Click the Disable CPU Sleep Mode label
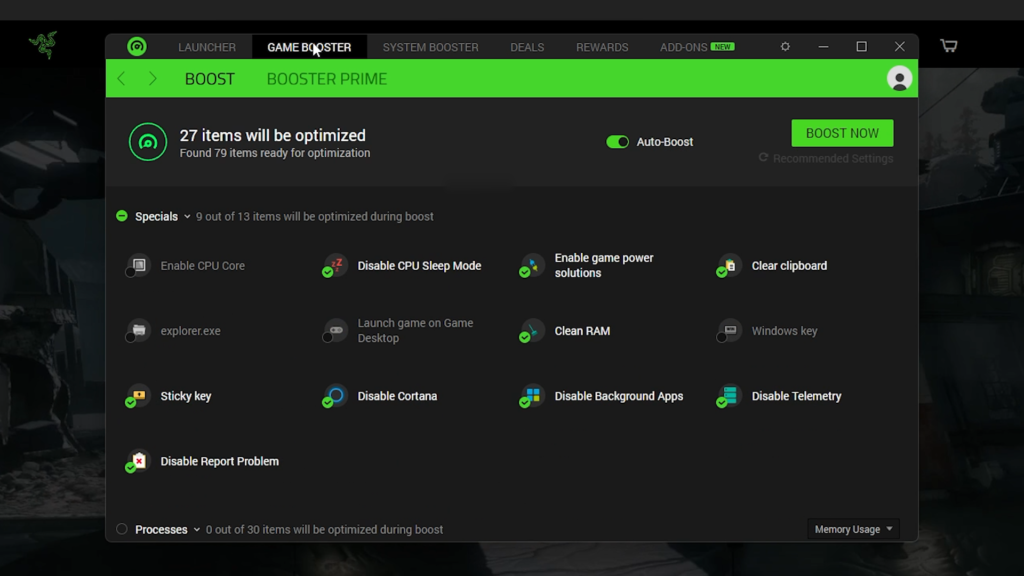Screen dimensions: 1024x576 coord(419,266)
